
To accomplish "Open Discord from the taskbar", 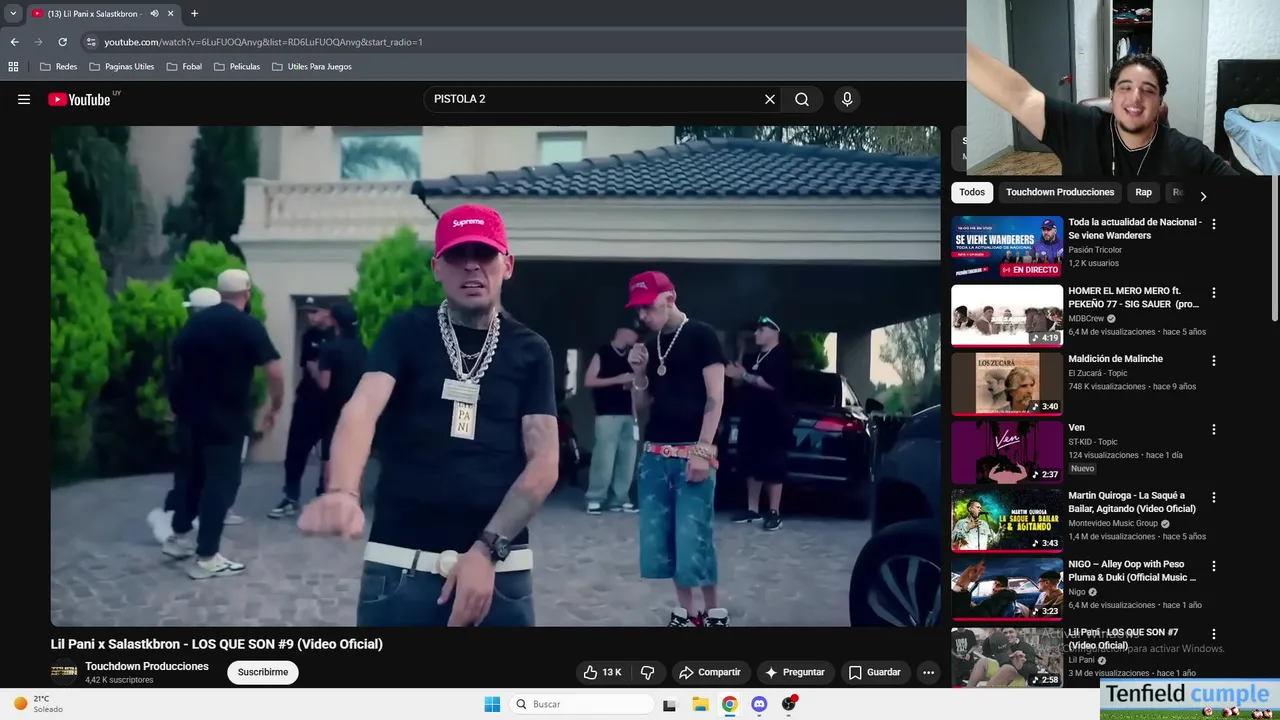I will [759, 704].
